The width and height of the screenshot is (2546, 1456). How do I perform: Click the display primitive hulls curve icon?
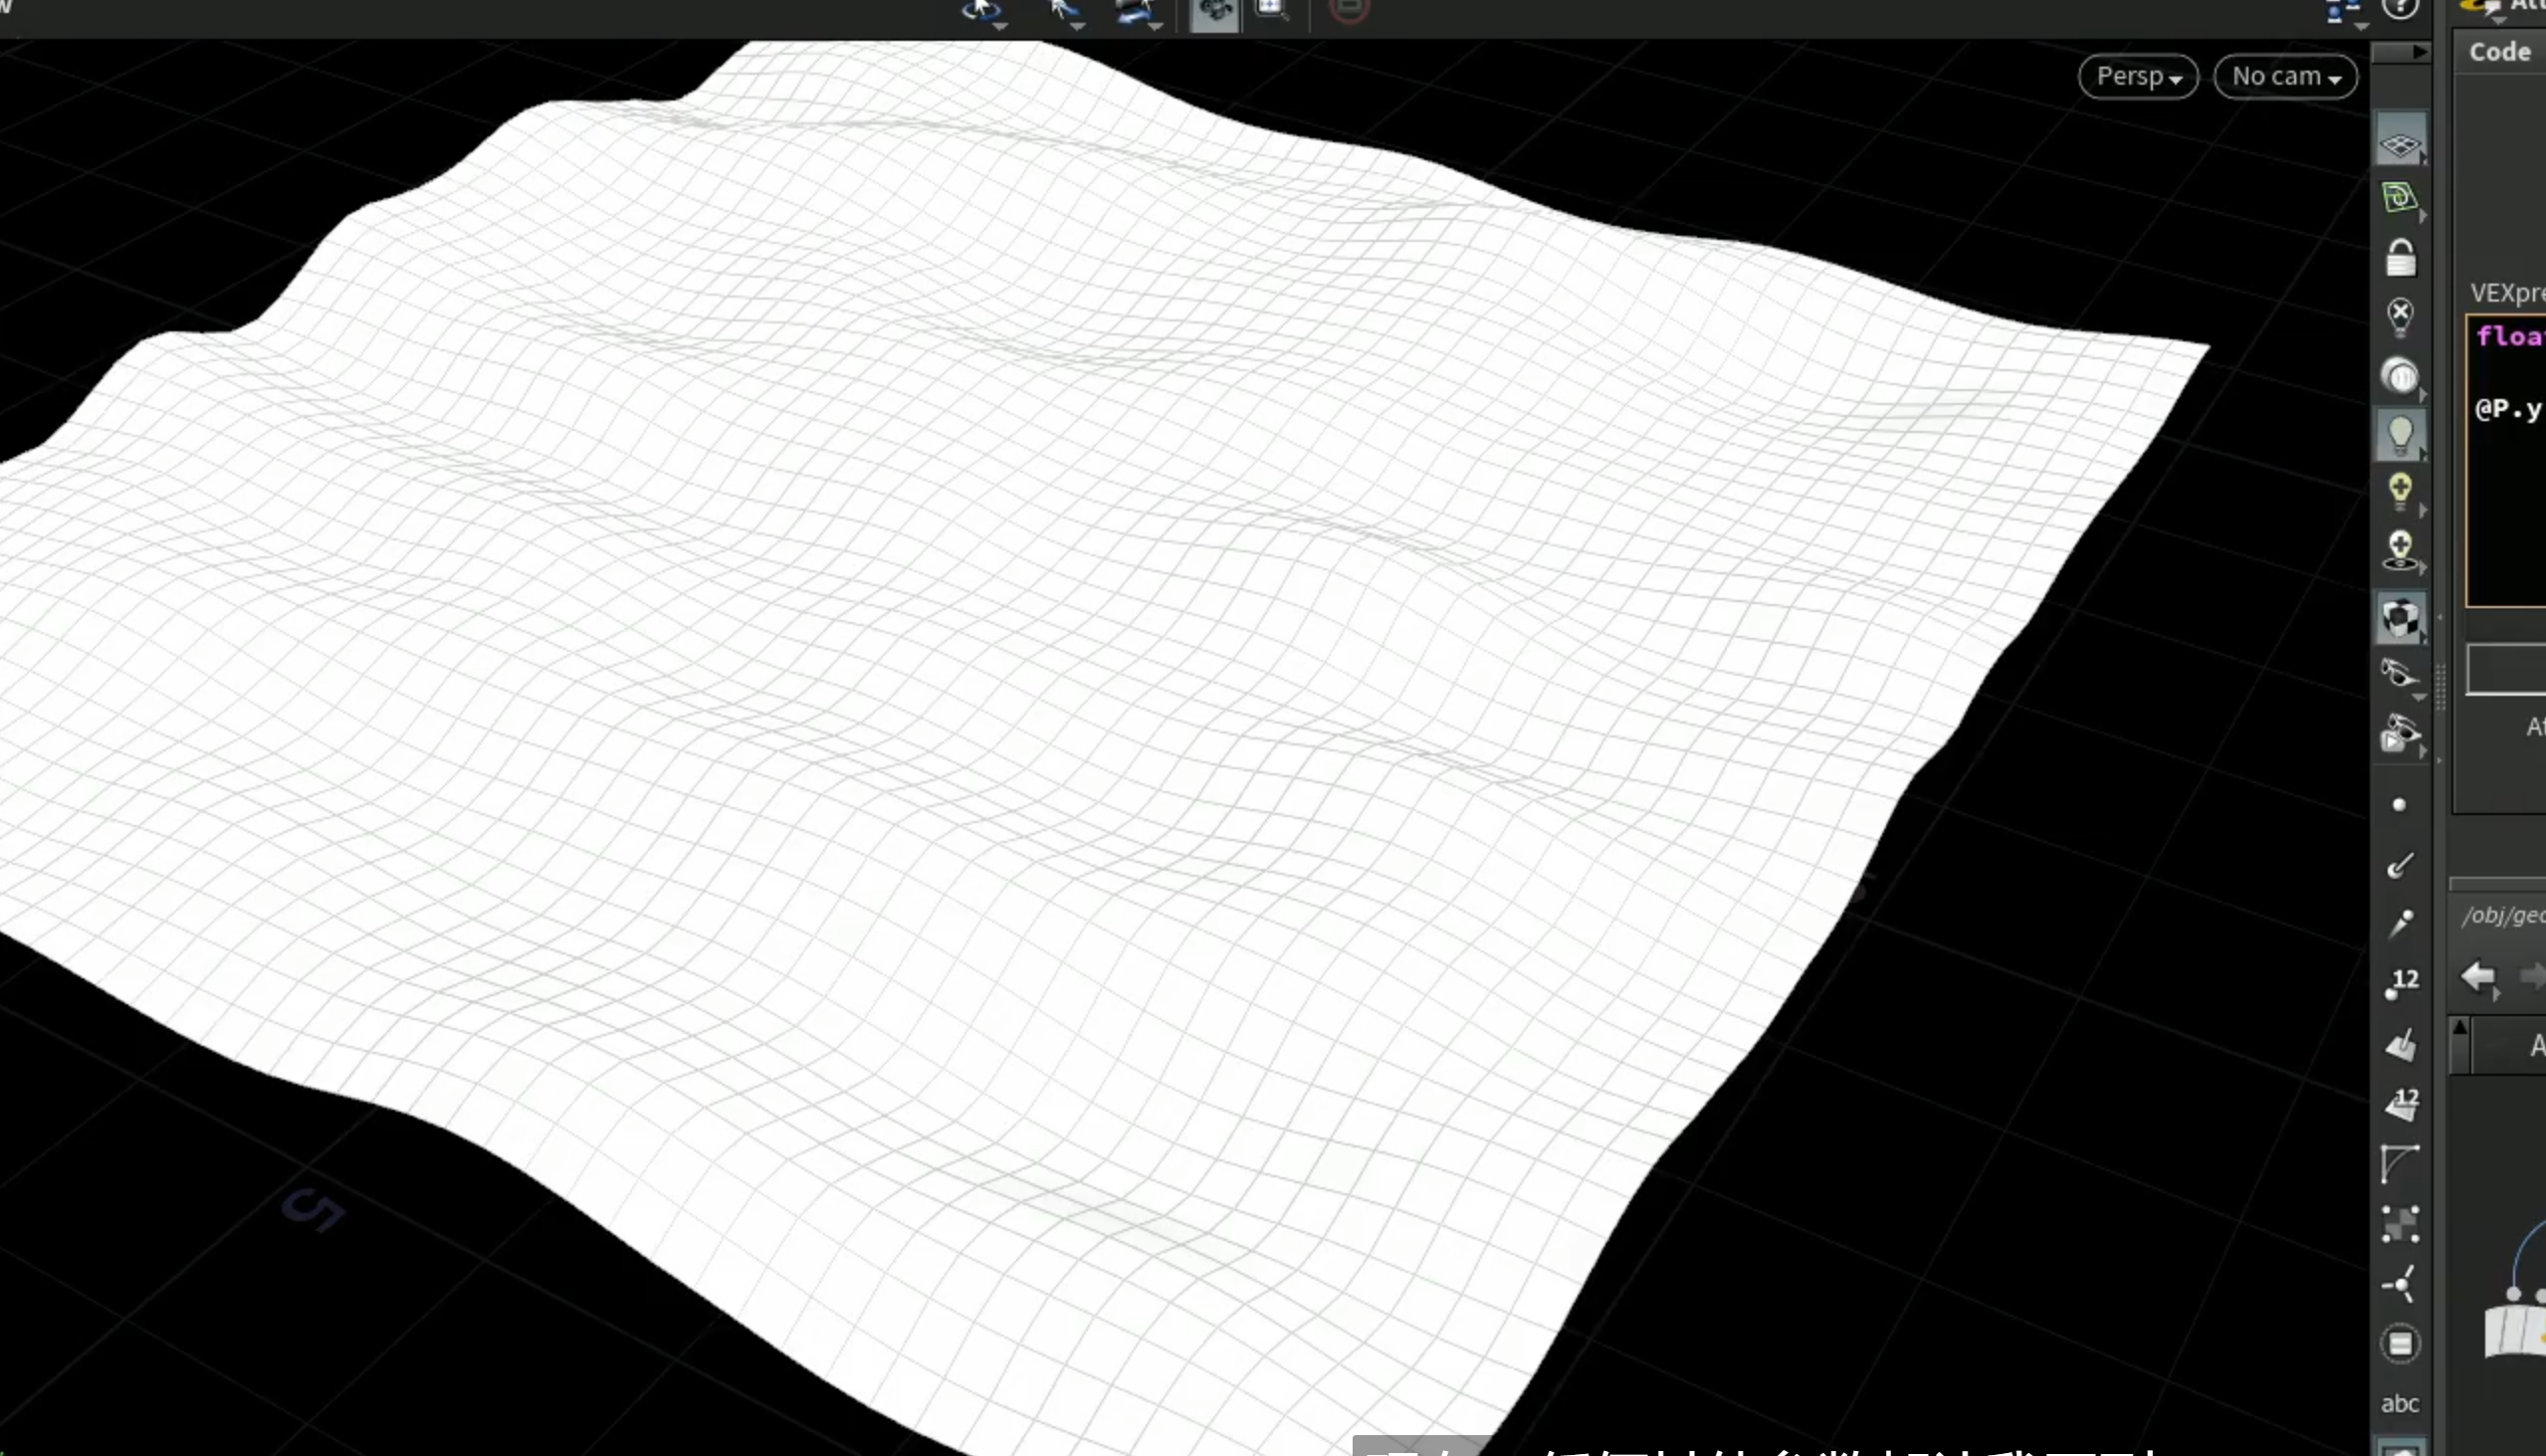coord(2400,1164)
